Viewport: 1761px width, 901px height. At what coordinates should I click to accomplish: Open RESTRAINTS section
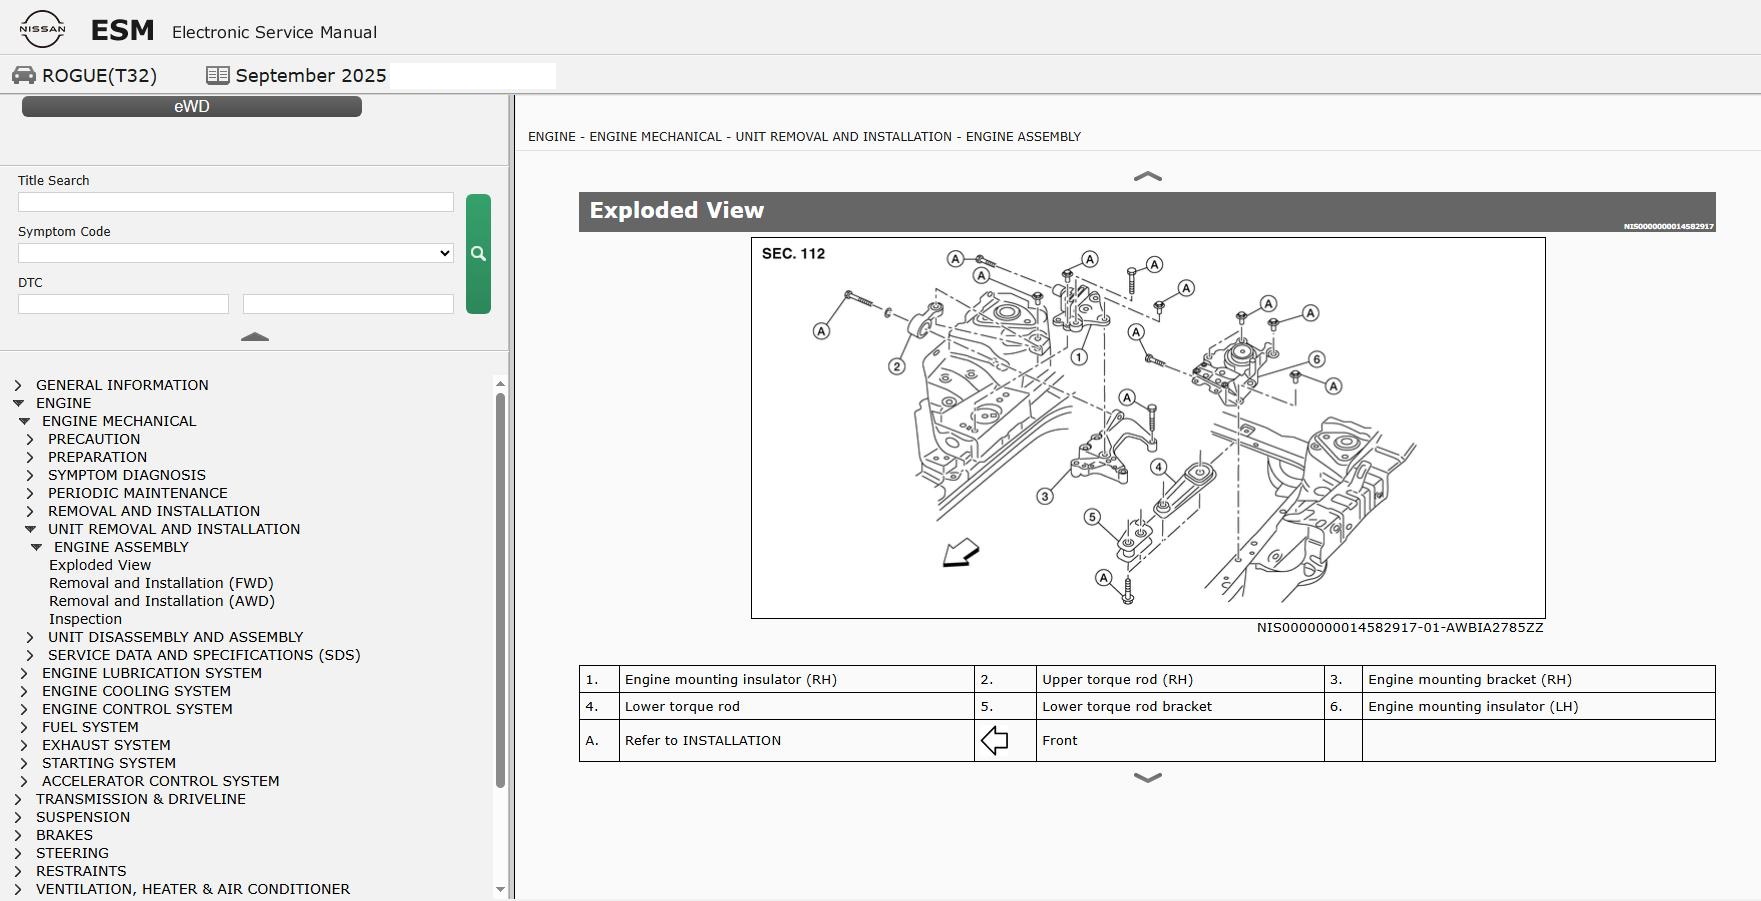[81, 871]
